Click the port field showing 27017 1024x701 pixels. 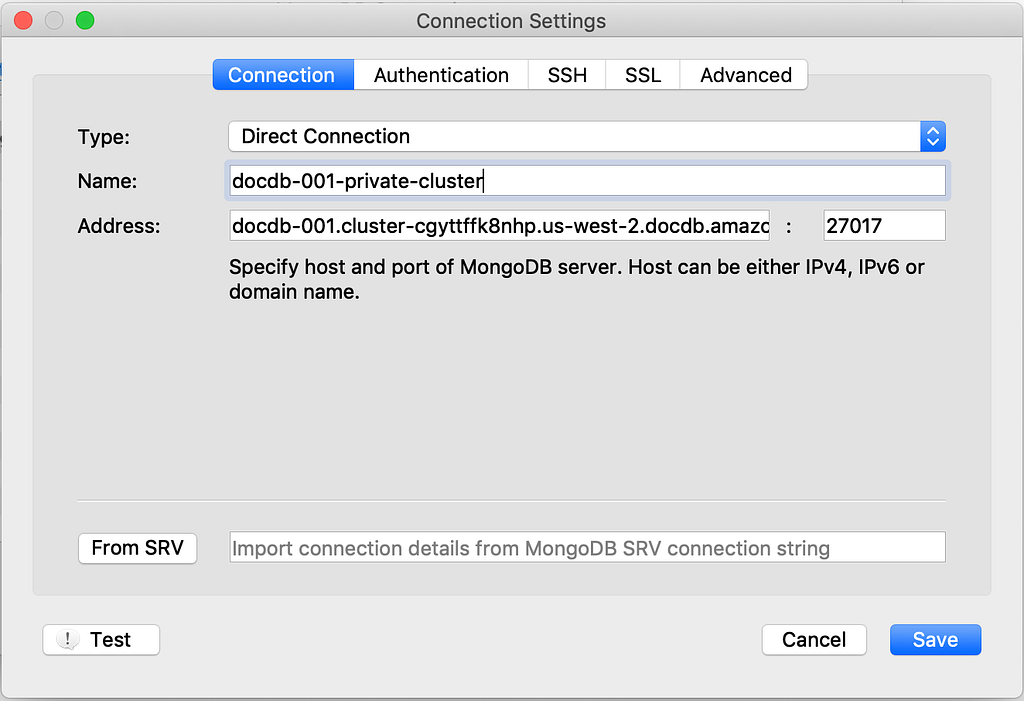point(884,225)
